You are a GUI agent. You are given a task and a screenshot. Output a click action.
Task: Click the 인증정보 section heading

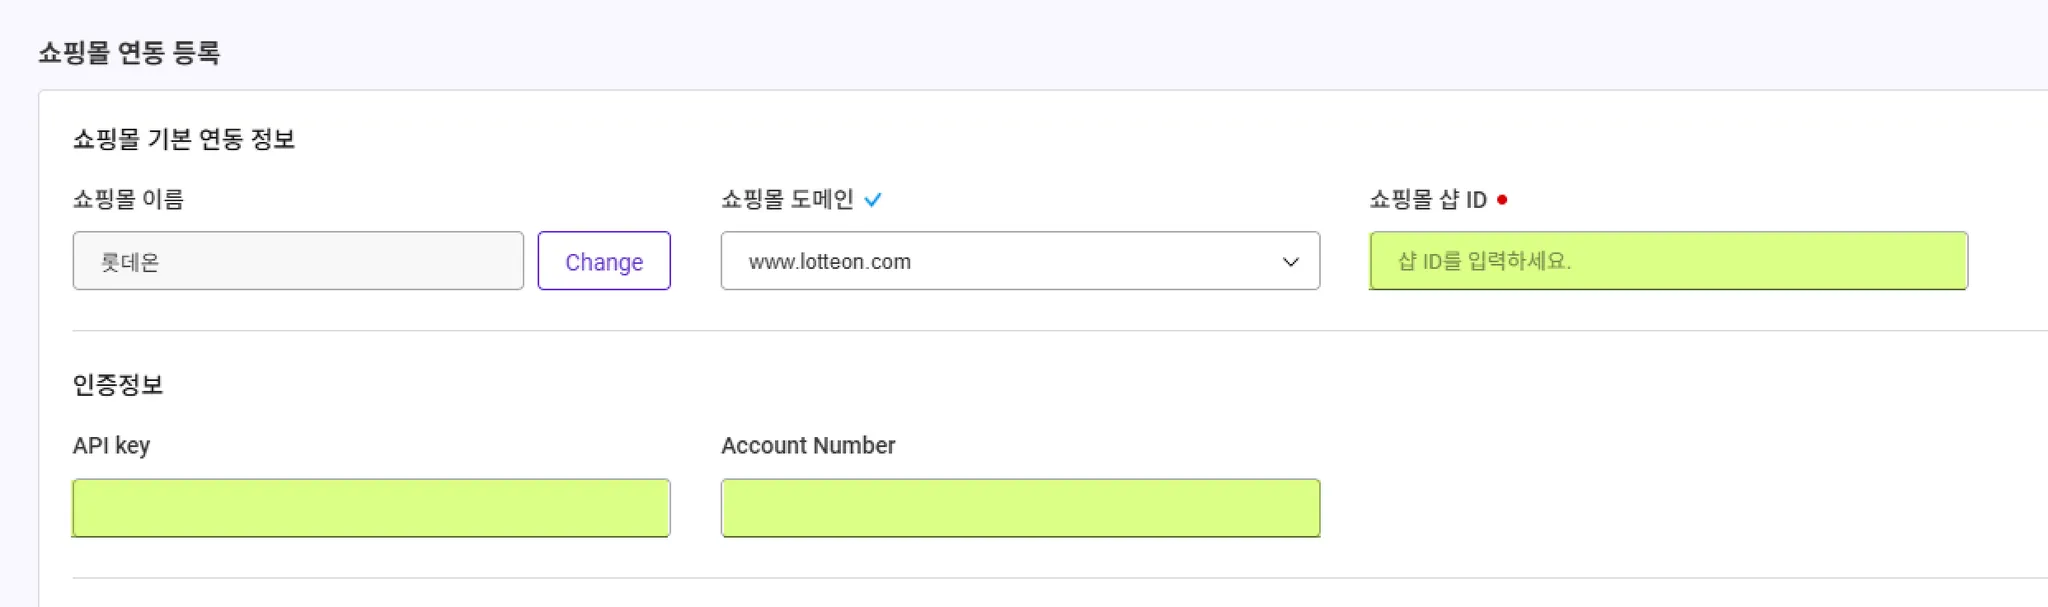[118, 385]
